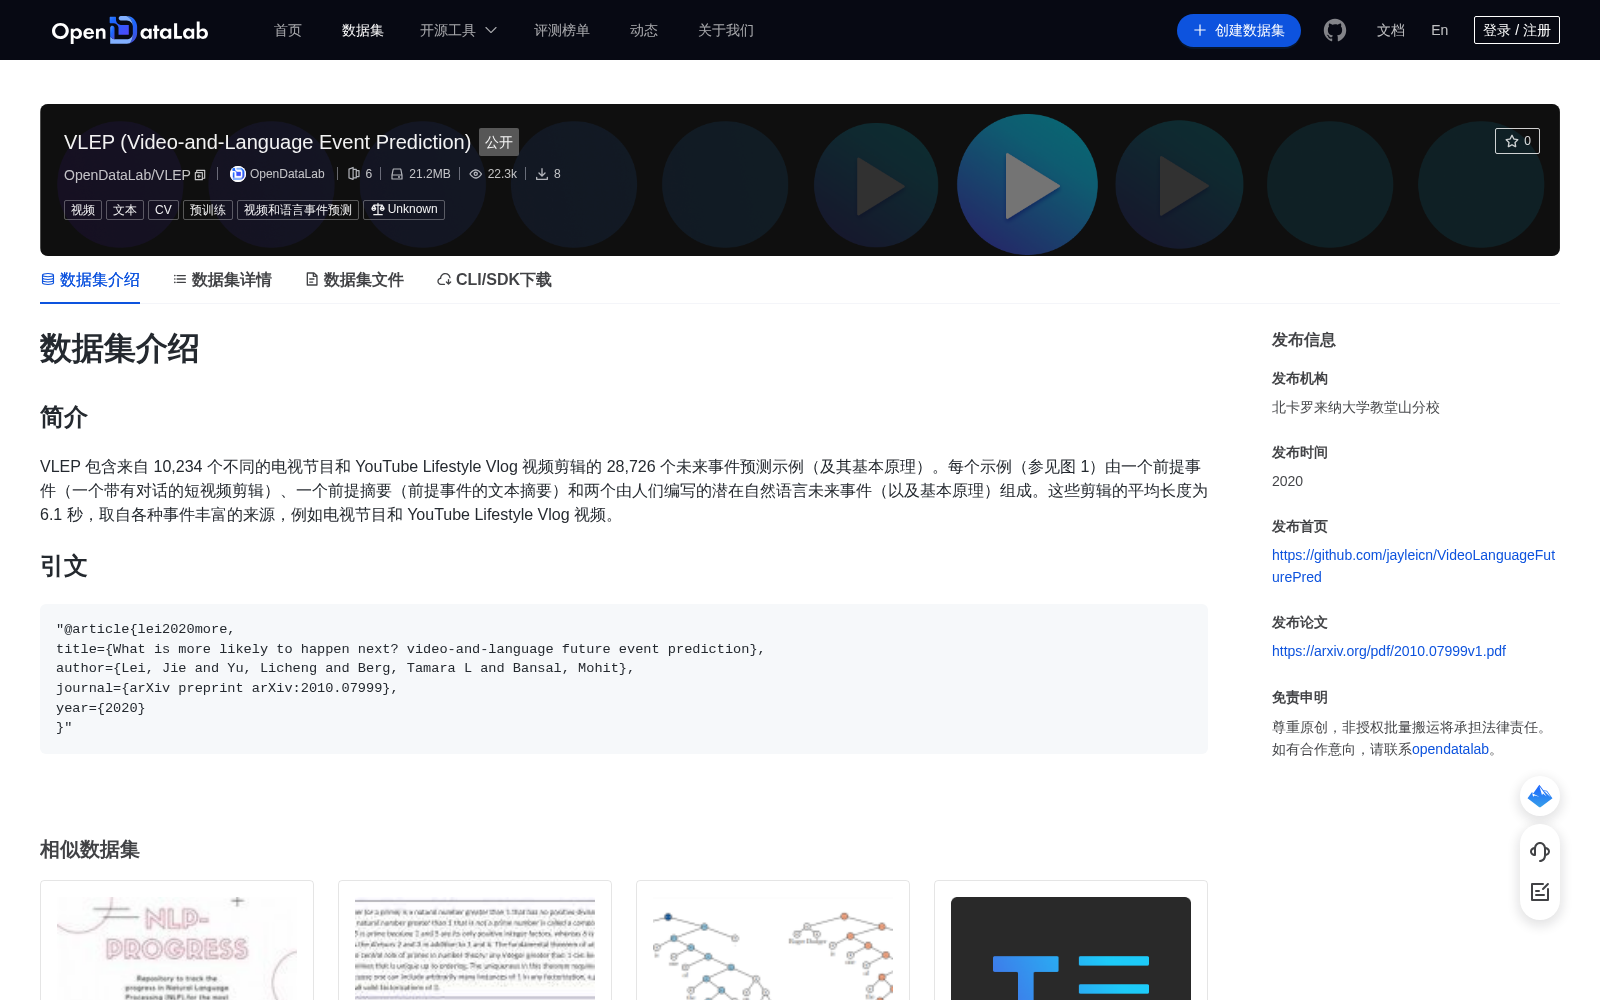Click the 登录 / 注册 button
Viewport: 1600px width, 1000px height.
tap(1517, 30)
